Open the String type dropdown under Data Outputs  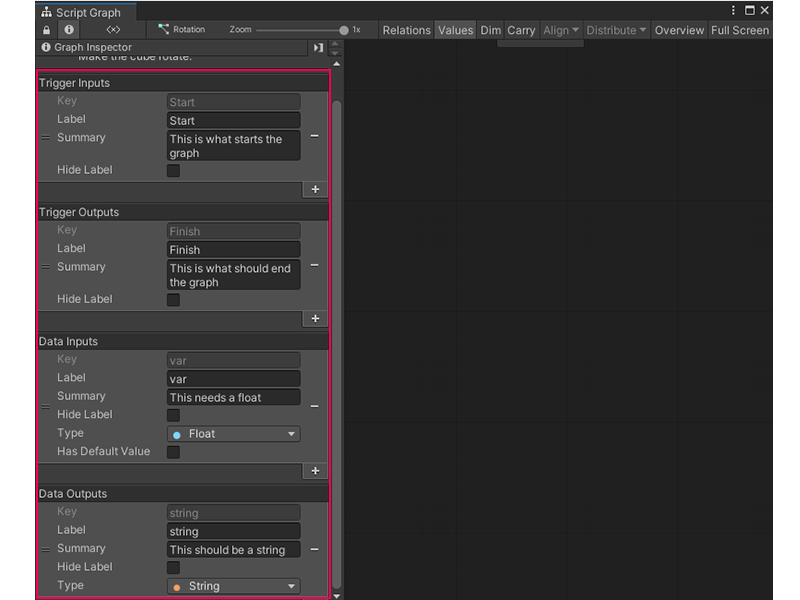click(x=232, y=585)
